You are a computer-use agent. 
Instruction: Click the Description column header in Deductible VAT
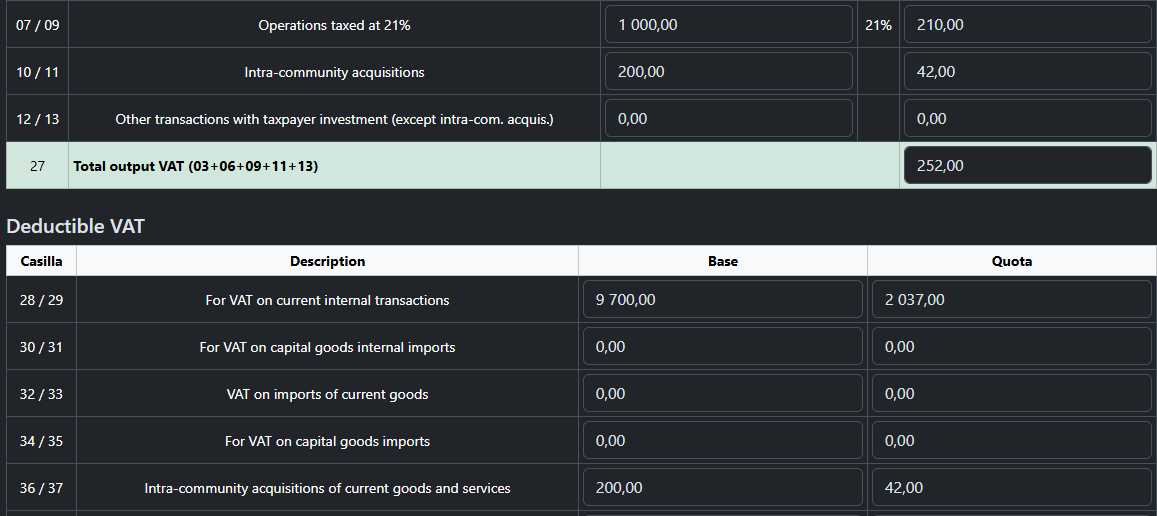327,261
